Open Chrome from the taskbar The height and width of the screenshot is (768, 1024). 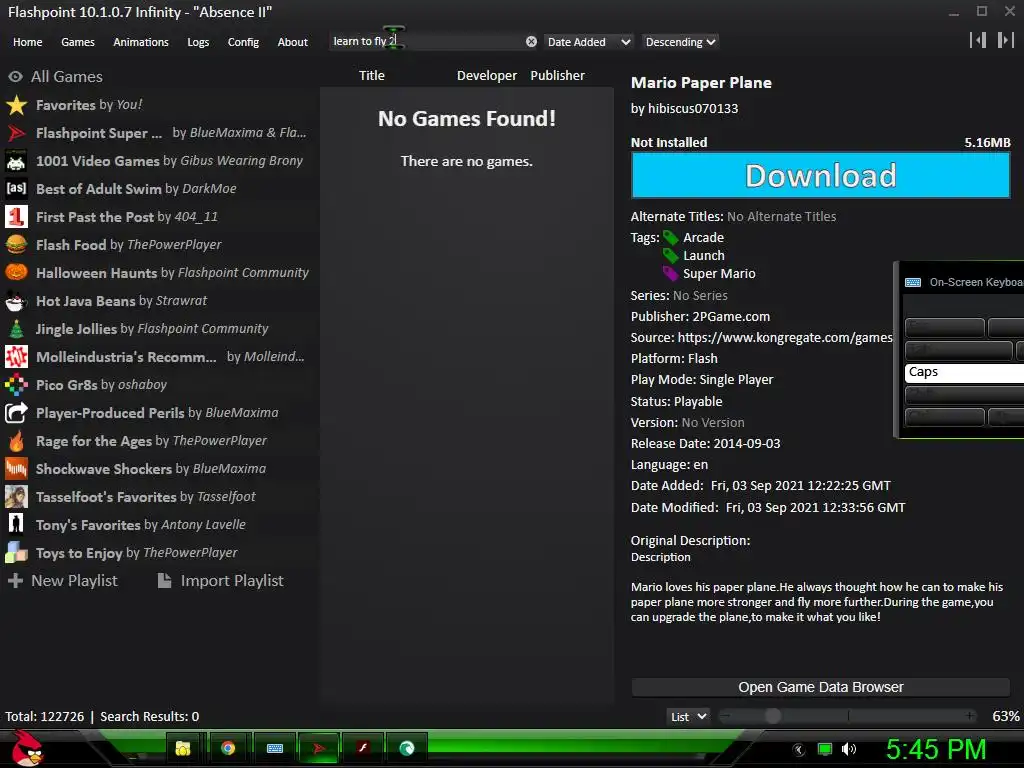tap(228, 748)
